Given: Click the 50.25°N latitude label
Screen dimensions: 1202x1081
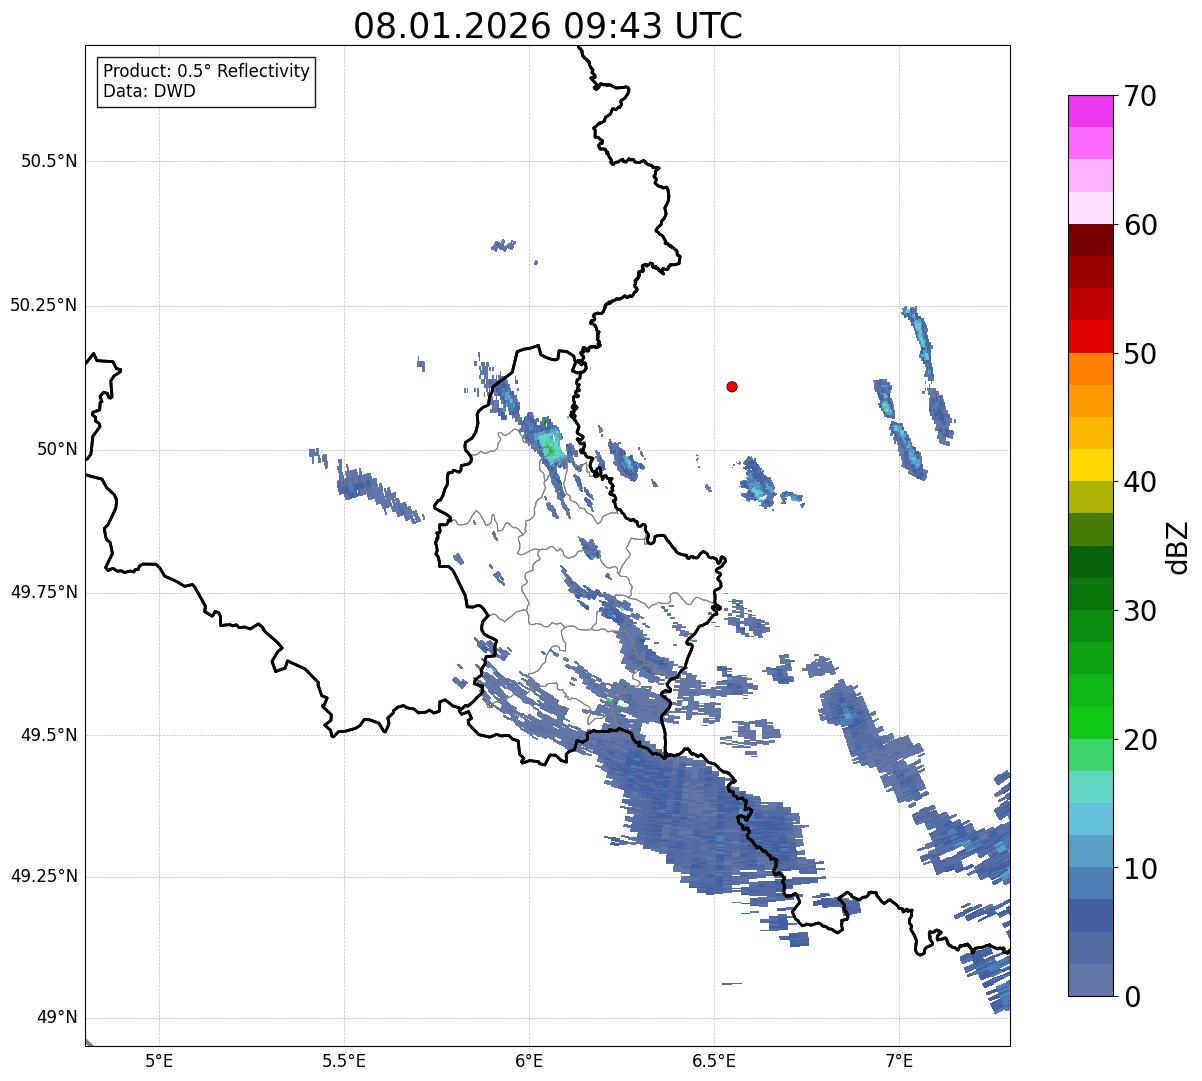Looking at the screenshot, I should (x=43, y=306).
